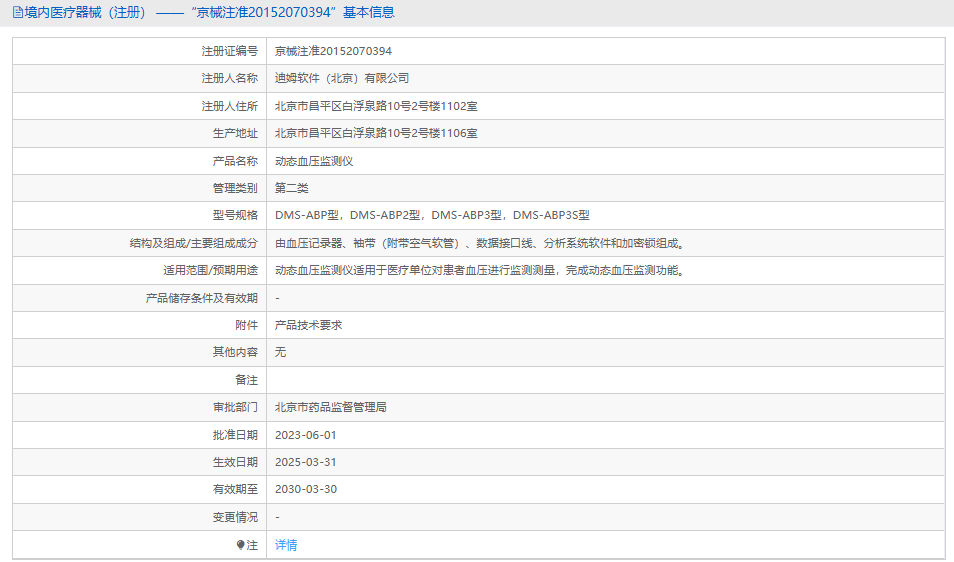Click other content value 无
Screen dimensions: 954x562
click(x=280, y=352)
